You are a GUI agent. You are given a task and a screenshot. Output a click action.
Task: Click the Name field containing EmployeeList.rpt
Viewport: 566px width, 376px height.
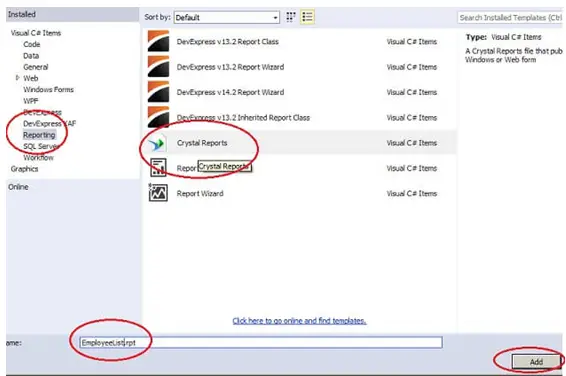click(x=261, y=342)
